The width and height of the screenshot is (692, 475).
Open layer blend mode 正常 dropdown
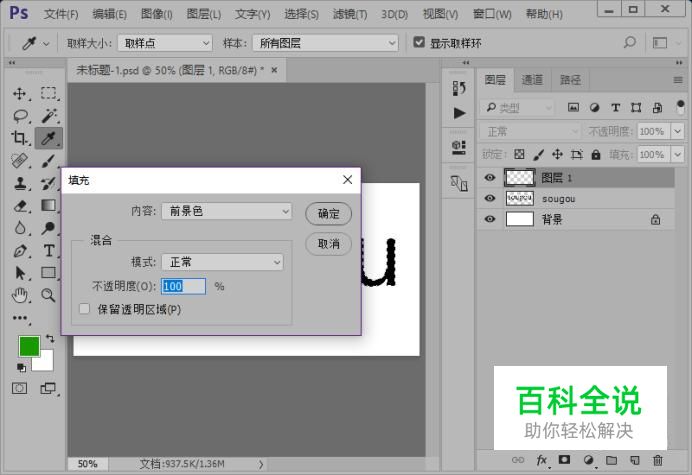point(530,132)
